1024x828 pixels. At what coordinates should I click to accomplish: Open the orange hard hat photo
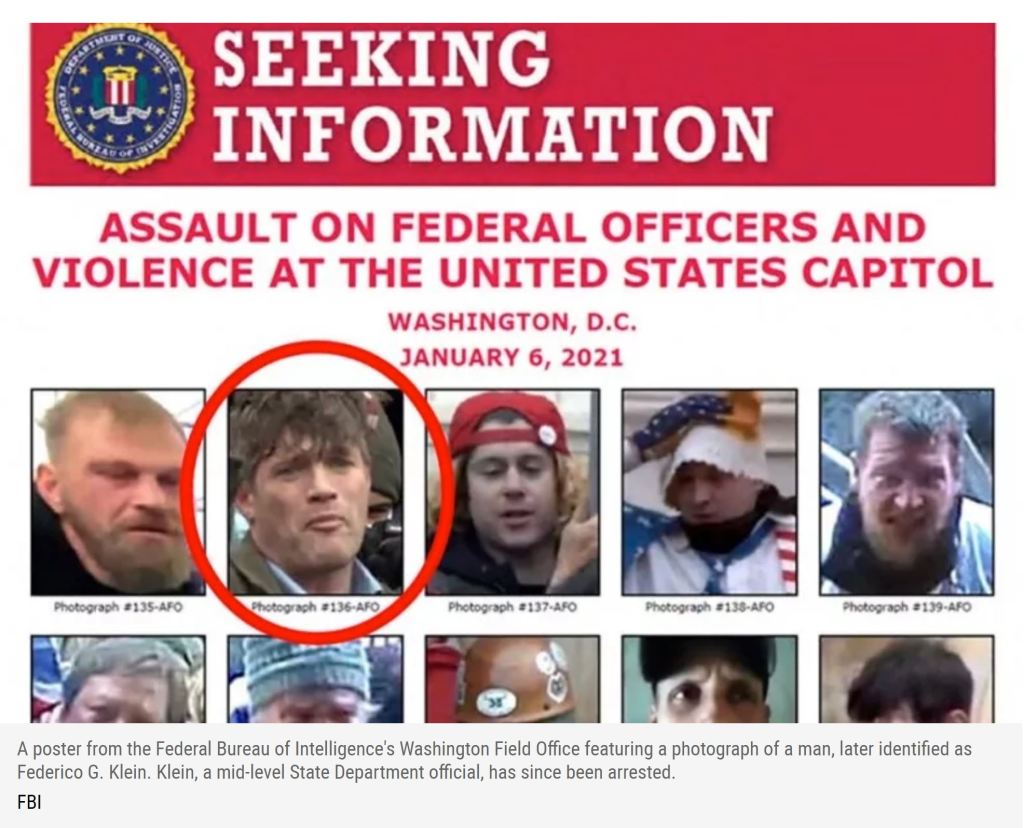[x=513, y=679]
